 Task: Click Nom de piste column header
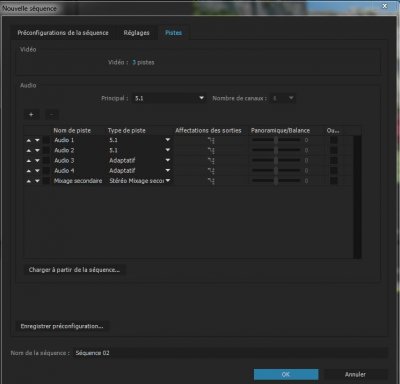[x=72, y=130]
